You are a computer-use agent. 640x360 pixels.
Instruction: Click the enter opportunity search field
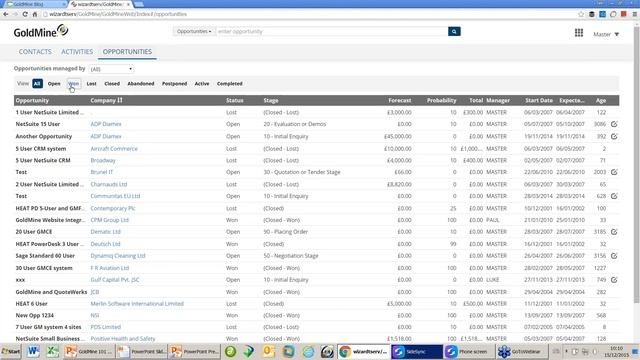tap(331, 31)
